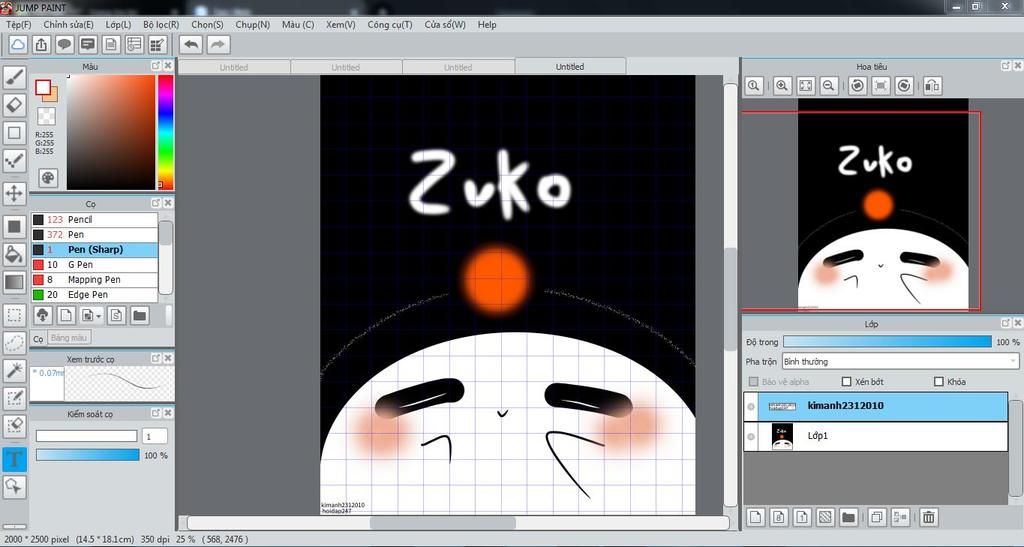The image size is (1024, 547).
Task: Click the Zoom Out navigator icon
Action: tap(829, 86)
